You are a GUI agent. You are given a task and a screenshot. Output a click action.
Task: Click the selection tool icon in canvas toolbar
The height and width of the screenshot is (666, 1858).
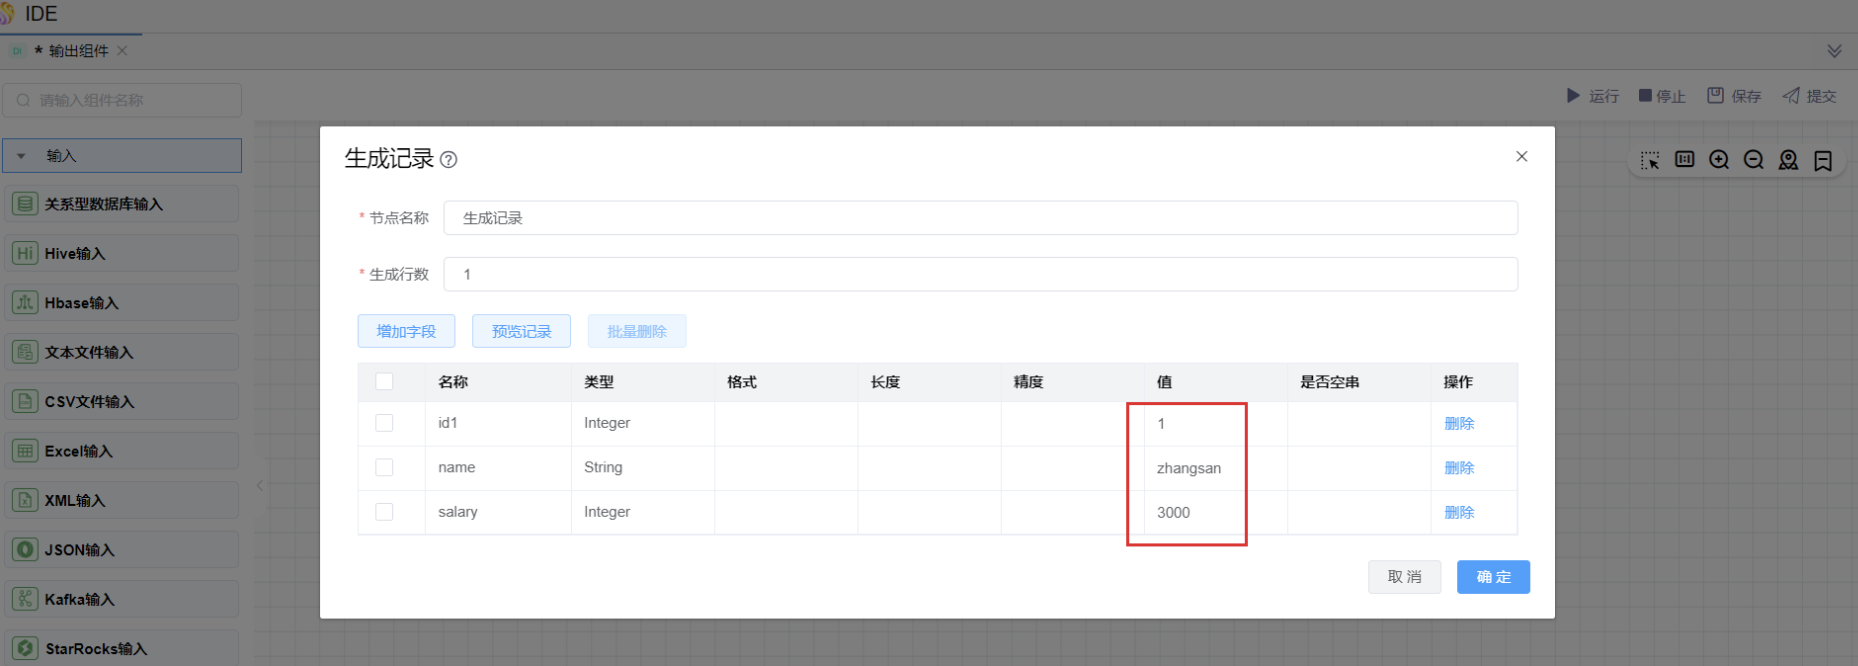click(1650, 160)
